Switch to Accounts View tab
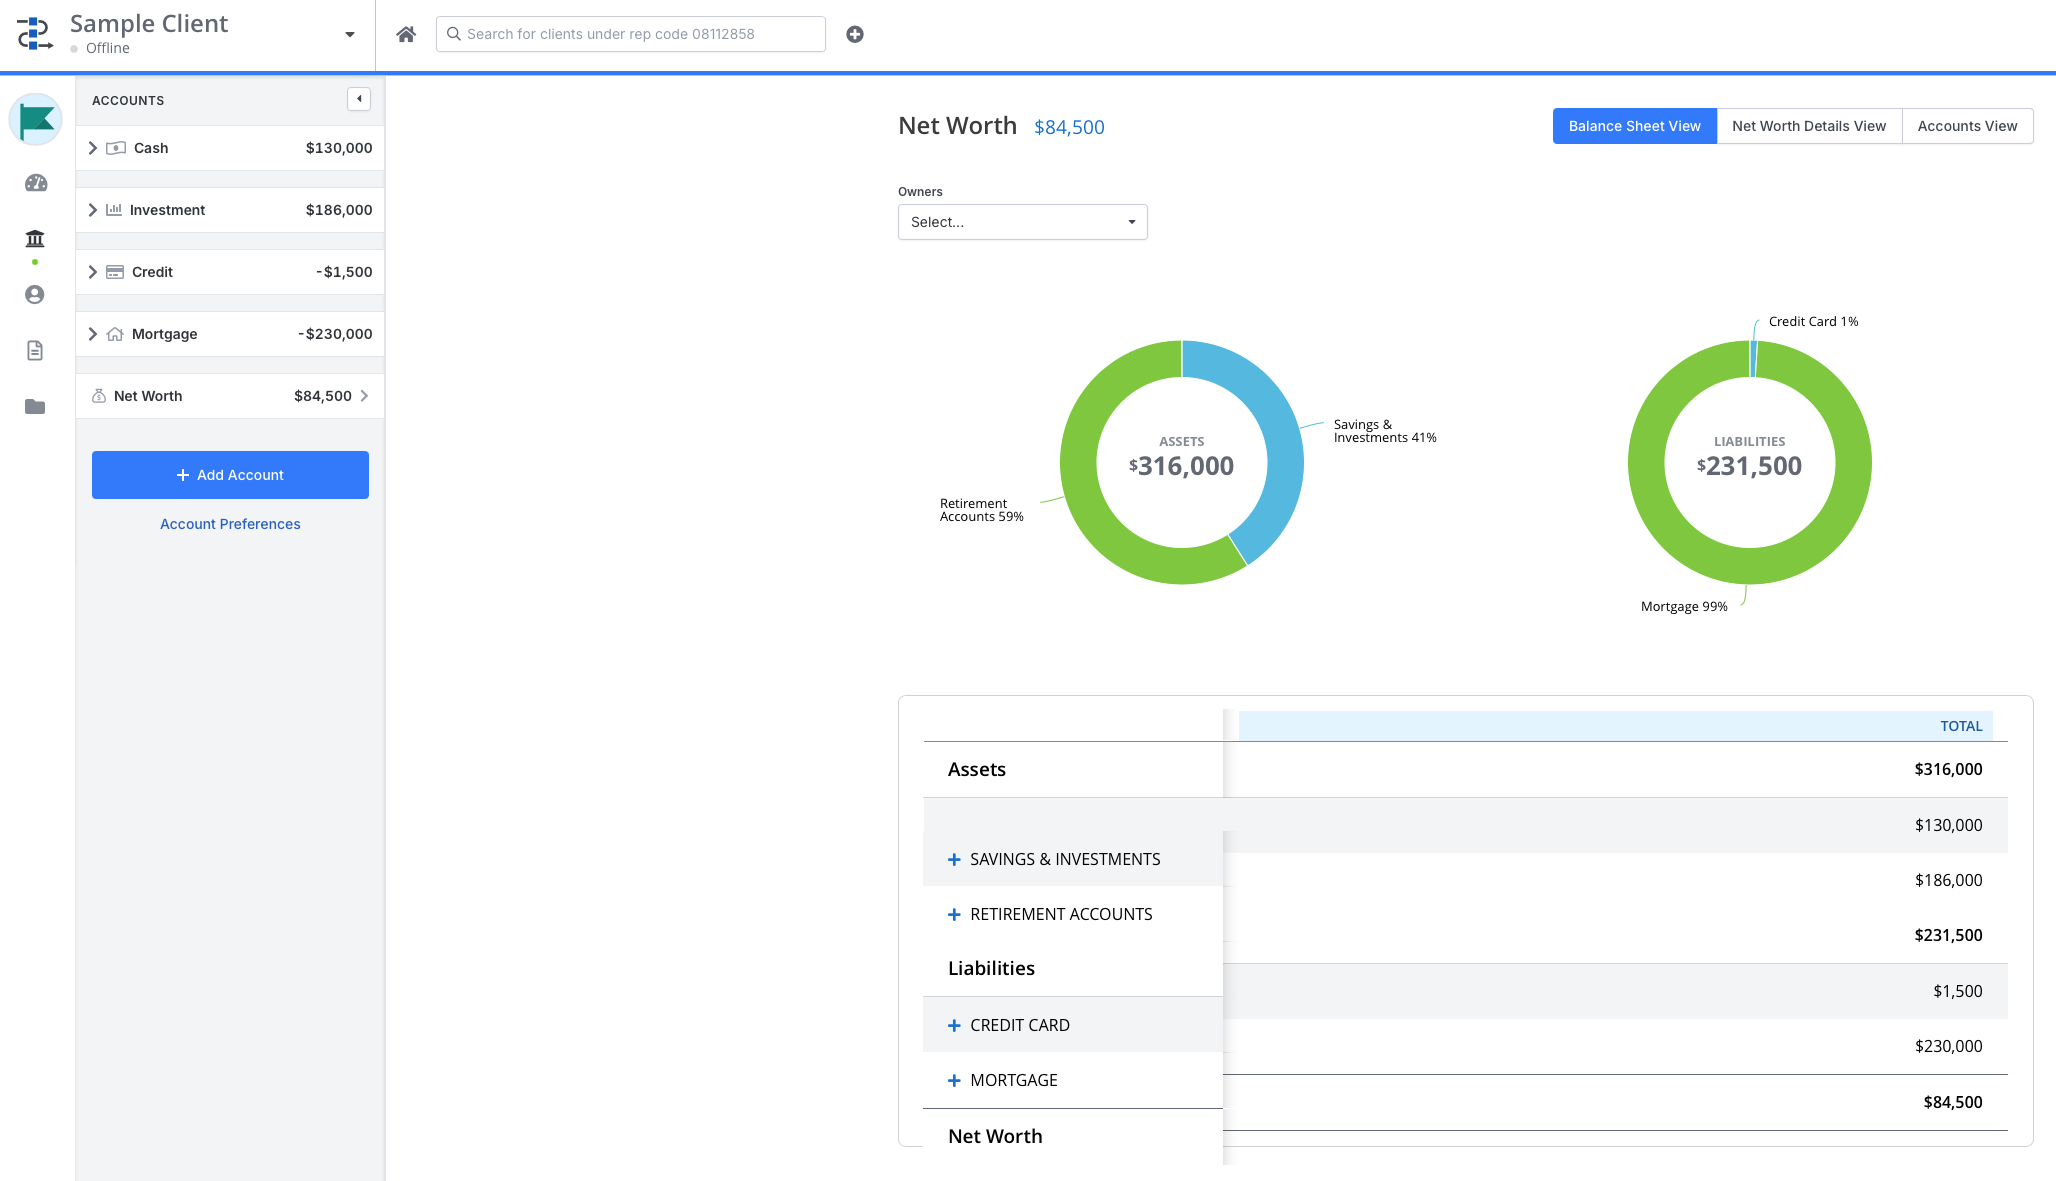Screen dimensions: 2056x1181 [1966, 126]
